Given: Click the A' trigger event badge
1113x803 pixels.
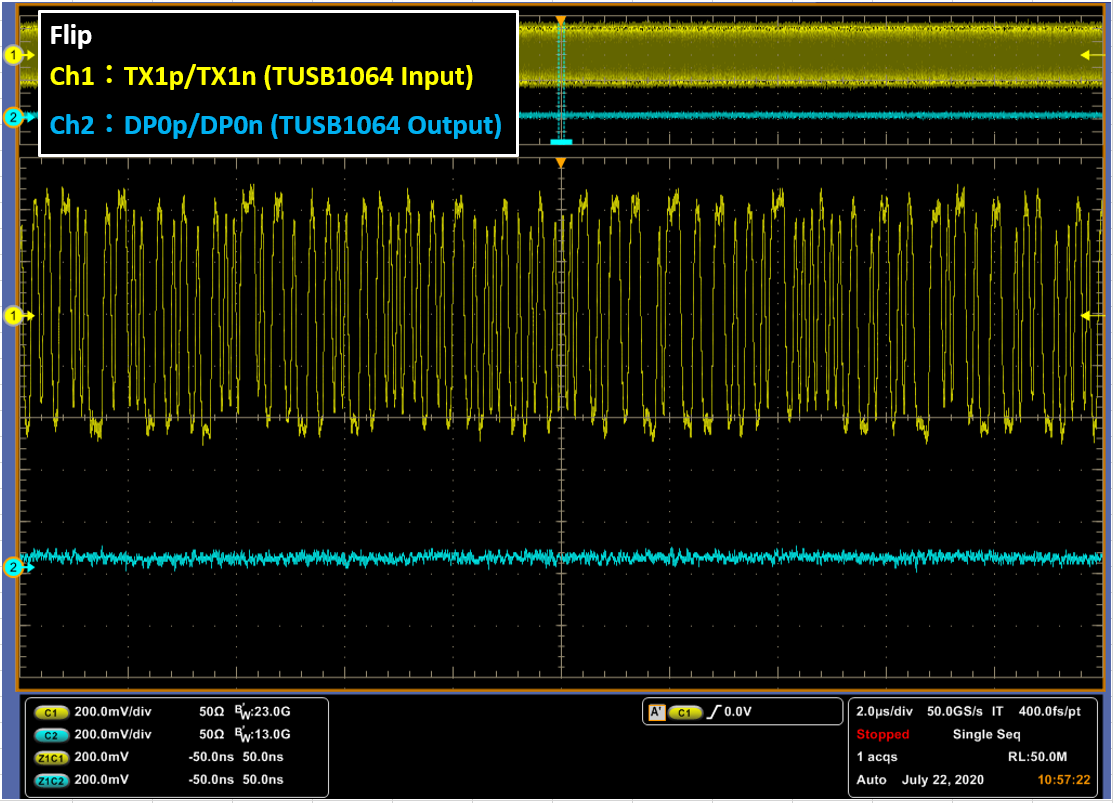Looking at the screenshot, I should (657, 712).
